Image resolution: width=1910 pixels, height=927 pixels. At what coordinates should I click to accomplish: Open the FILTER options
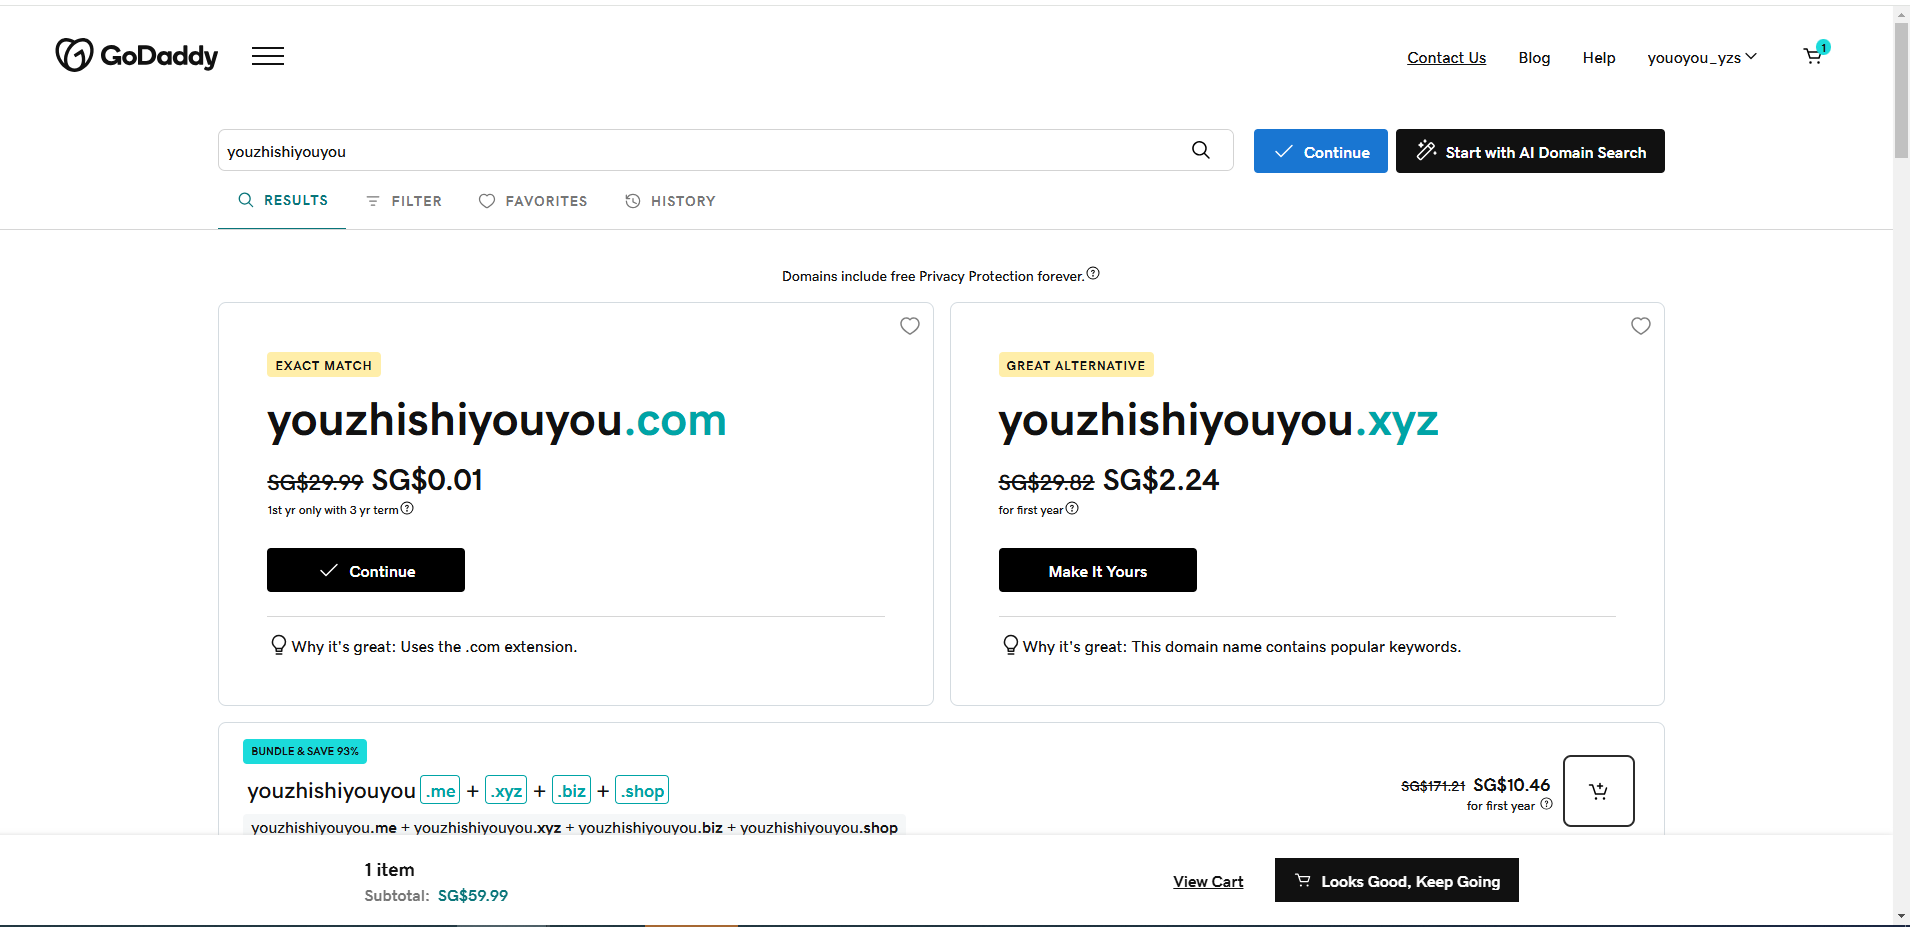pos(404,201)
